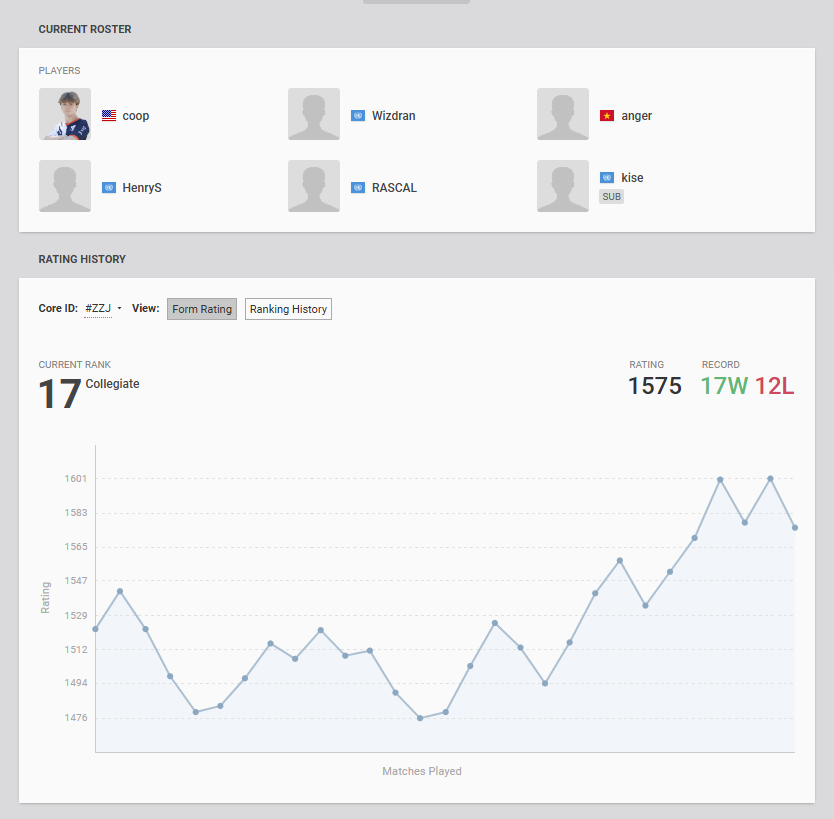Click the CURRENT ROSTER heading

(x=85, y=29)
